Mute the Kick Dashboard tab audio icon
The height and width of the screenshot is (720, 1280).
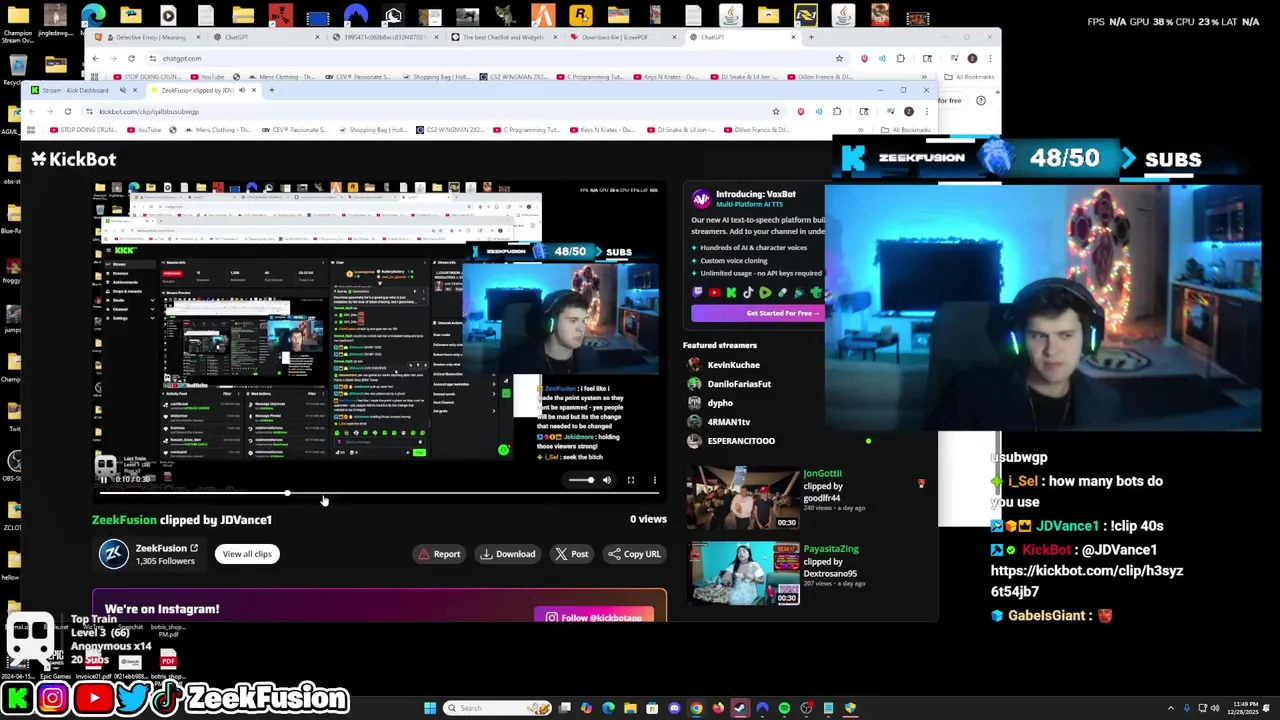click(122, 90)
